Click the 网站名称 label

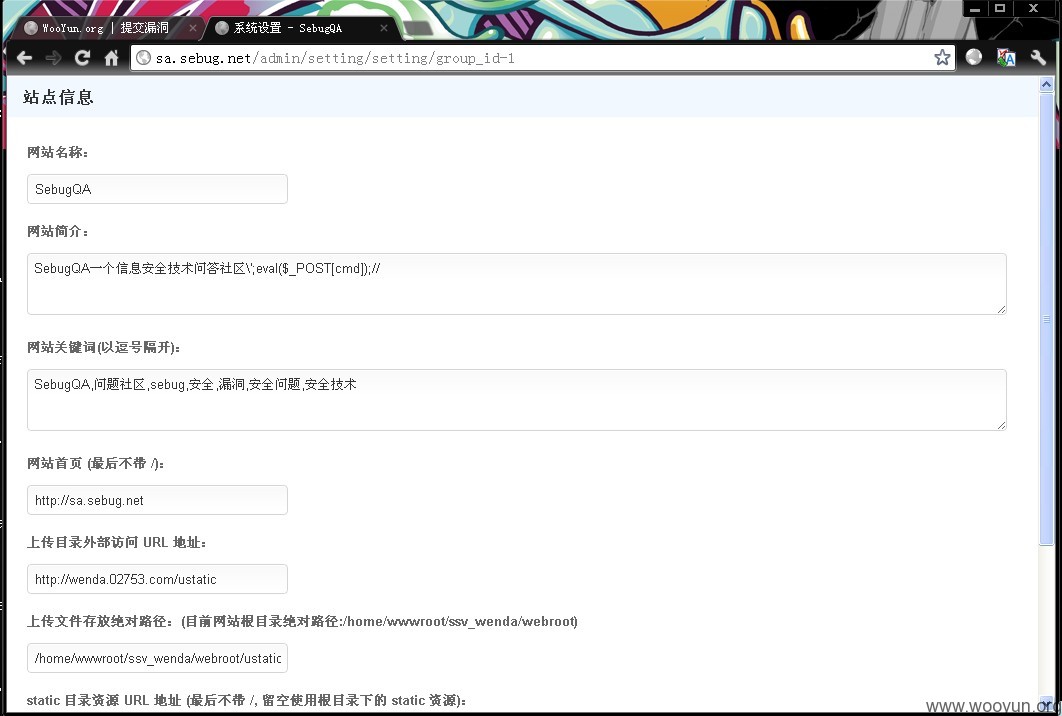pos(58,152)
